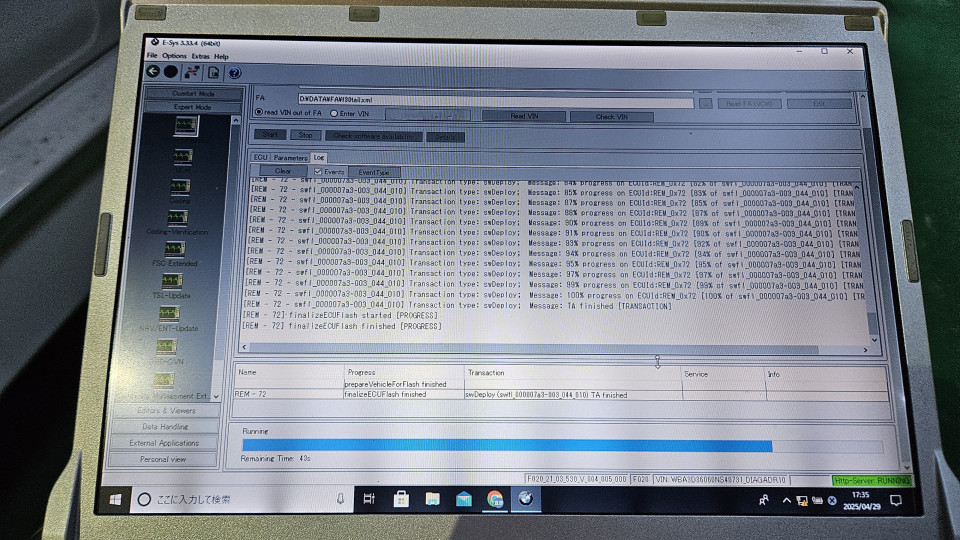
Task: Click the BMW E-Sys taskbar icon
Action: [525, 499]
